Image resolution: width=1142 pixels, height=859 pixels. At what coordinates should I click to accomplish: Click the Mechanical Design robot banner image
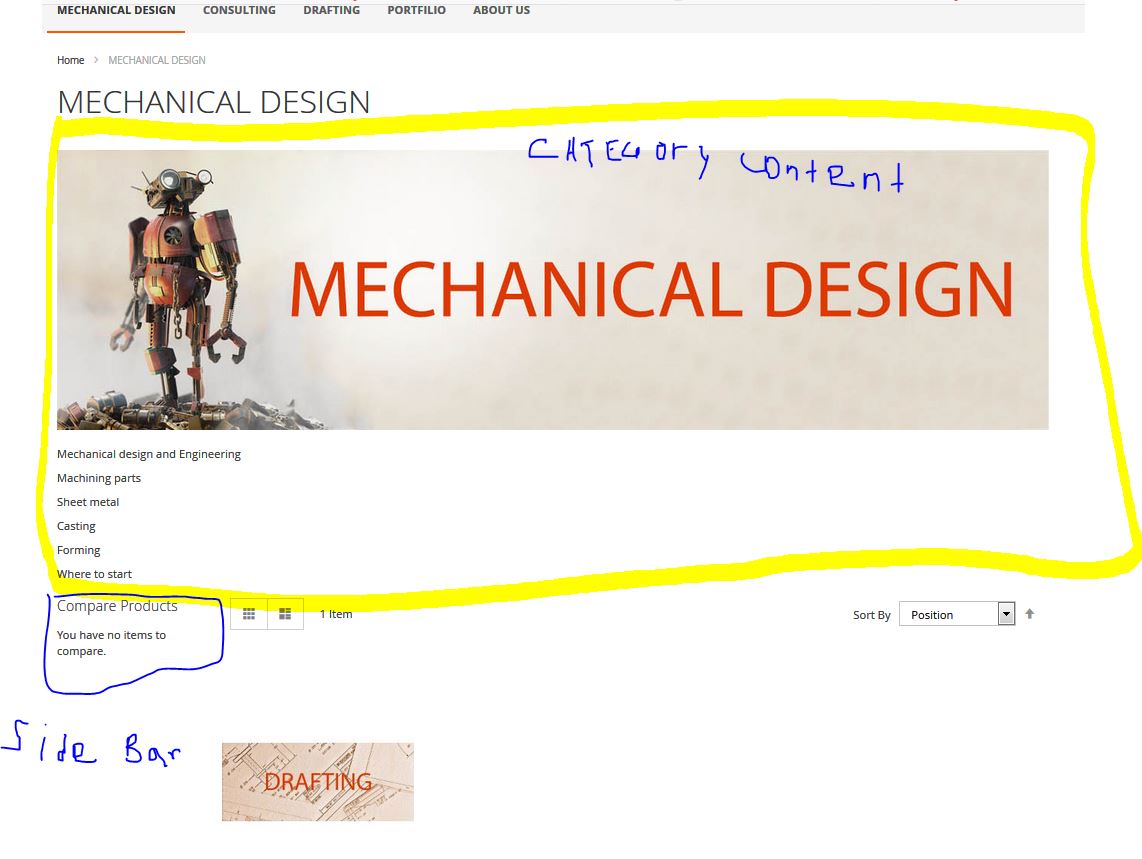552,290
